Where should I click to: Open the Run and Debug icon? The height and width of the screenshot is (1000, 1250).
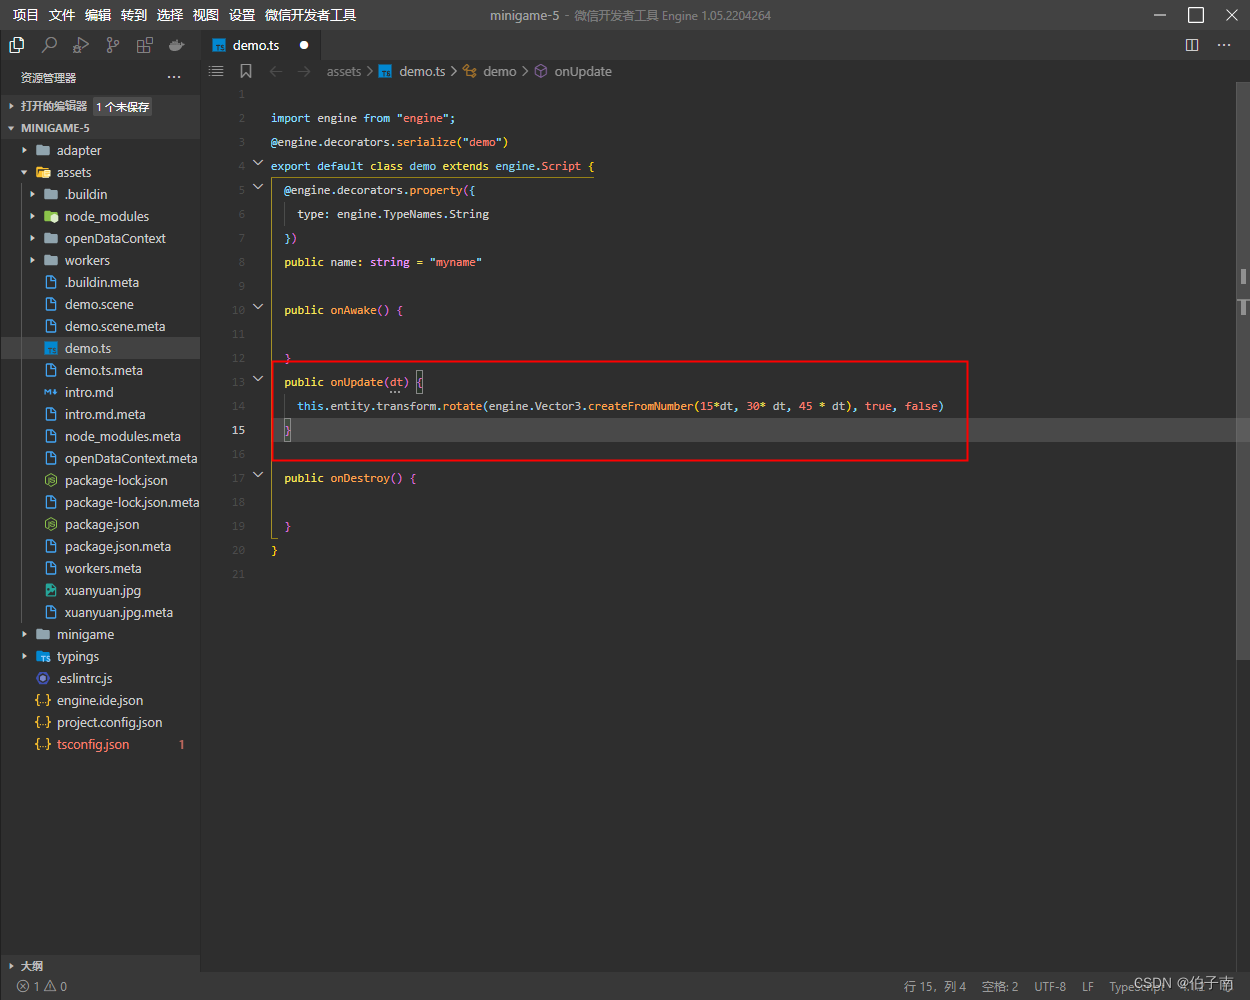81,45
